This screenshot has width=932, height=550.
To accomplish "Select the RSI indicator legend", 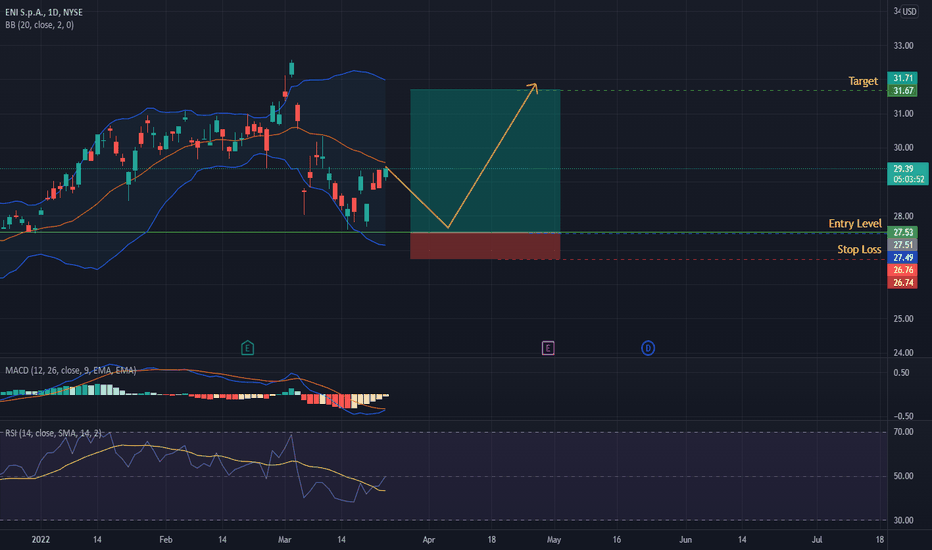I will click(53, 433).
